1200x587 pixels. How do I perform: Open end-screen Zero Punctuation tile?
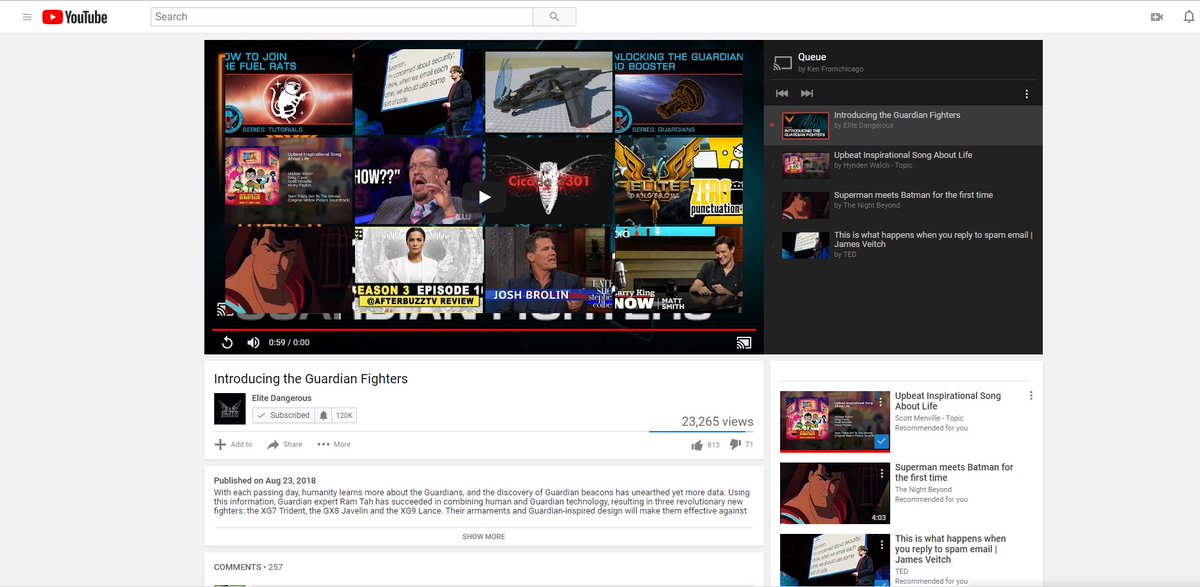(x=679, y=181)
